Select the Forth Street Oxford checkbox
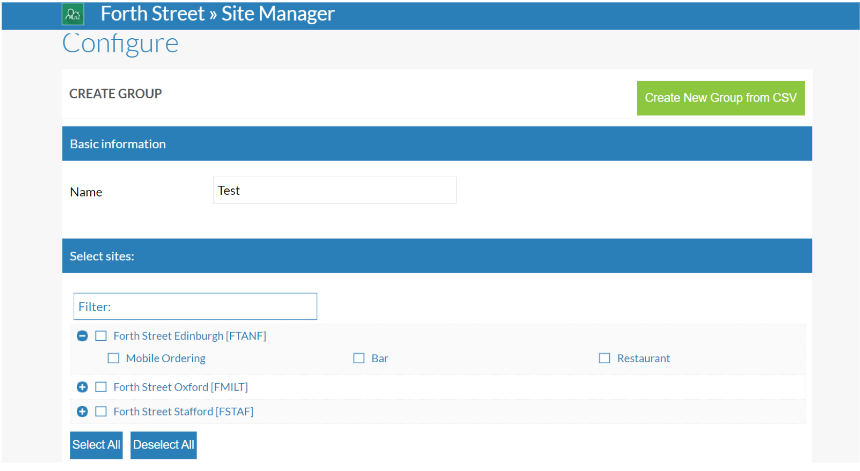The image size is (860, 471). point(101,387)
